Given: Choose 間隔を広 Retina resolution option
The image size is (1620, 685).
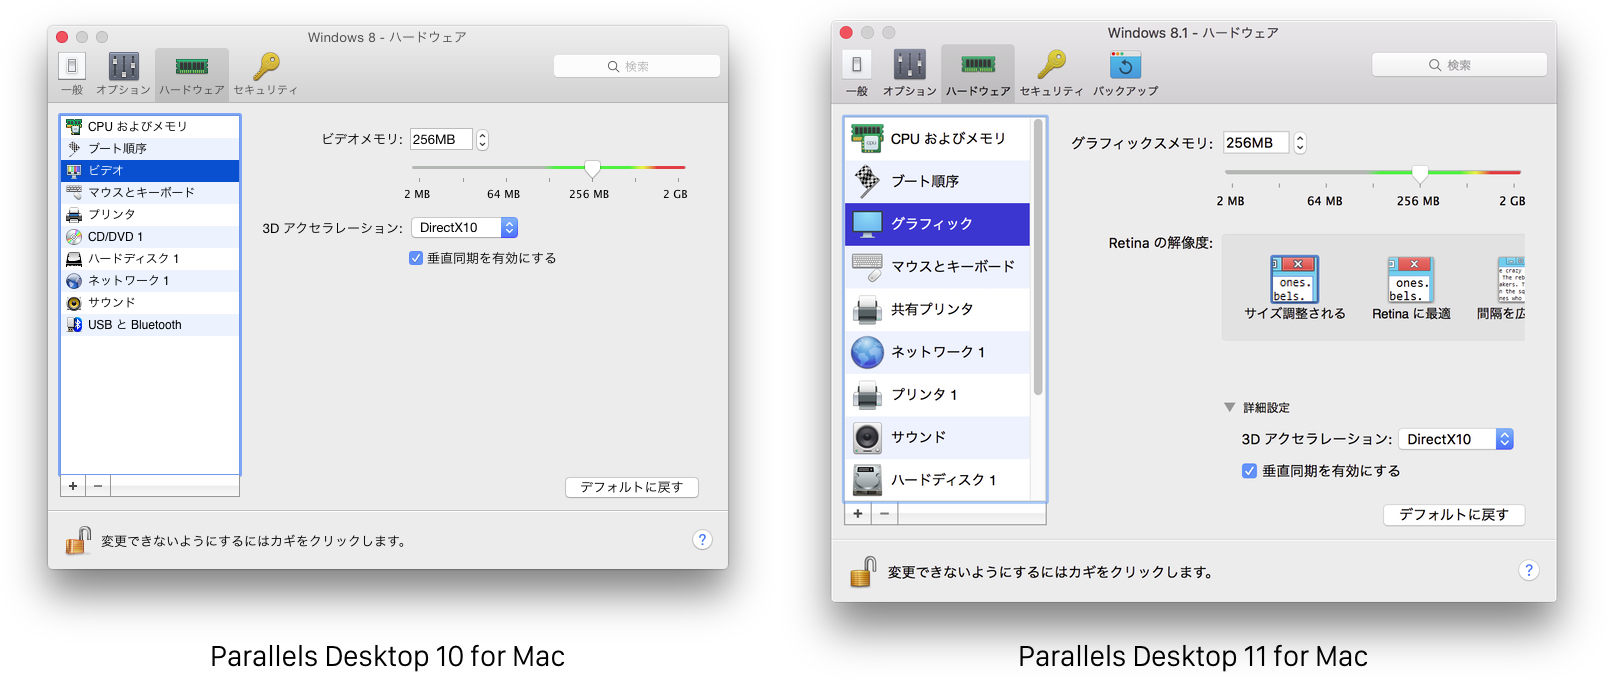Looking at the screenshot, I should pyautogui.click(x=1502, y=288).
